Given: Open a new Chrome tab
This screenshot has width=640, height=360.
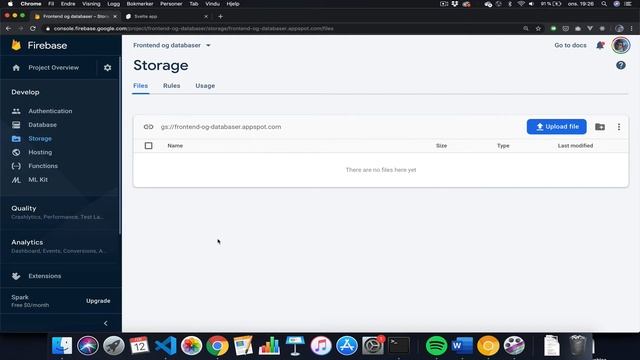Looking at the screenshot, I should pos(220,17).
